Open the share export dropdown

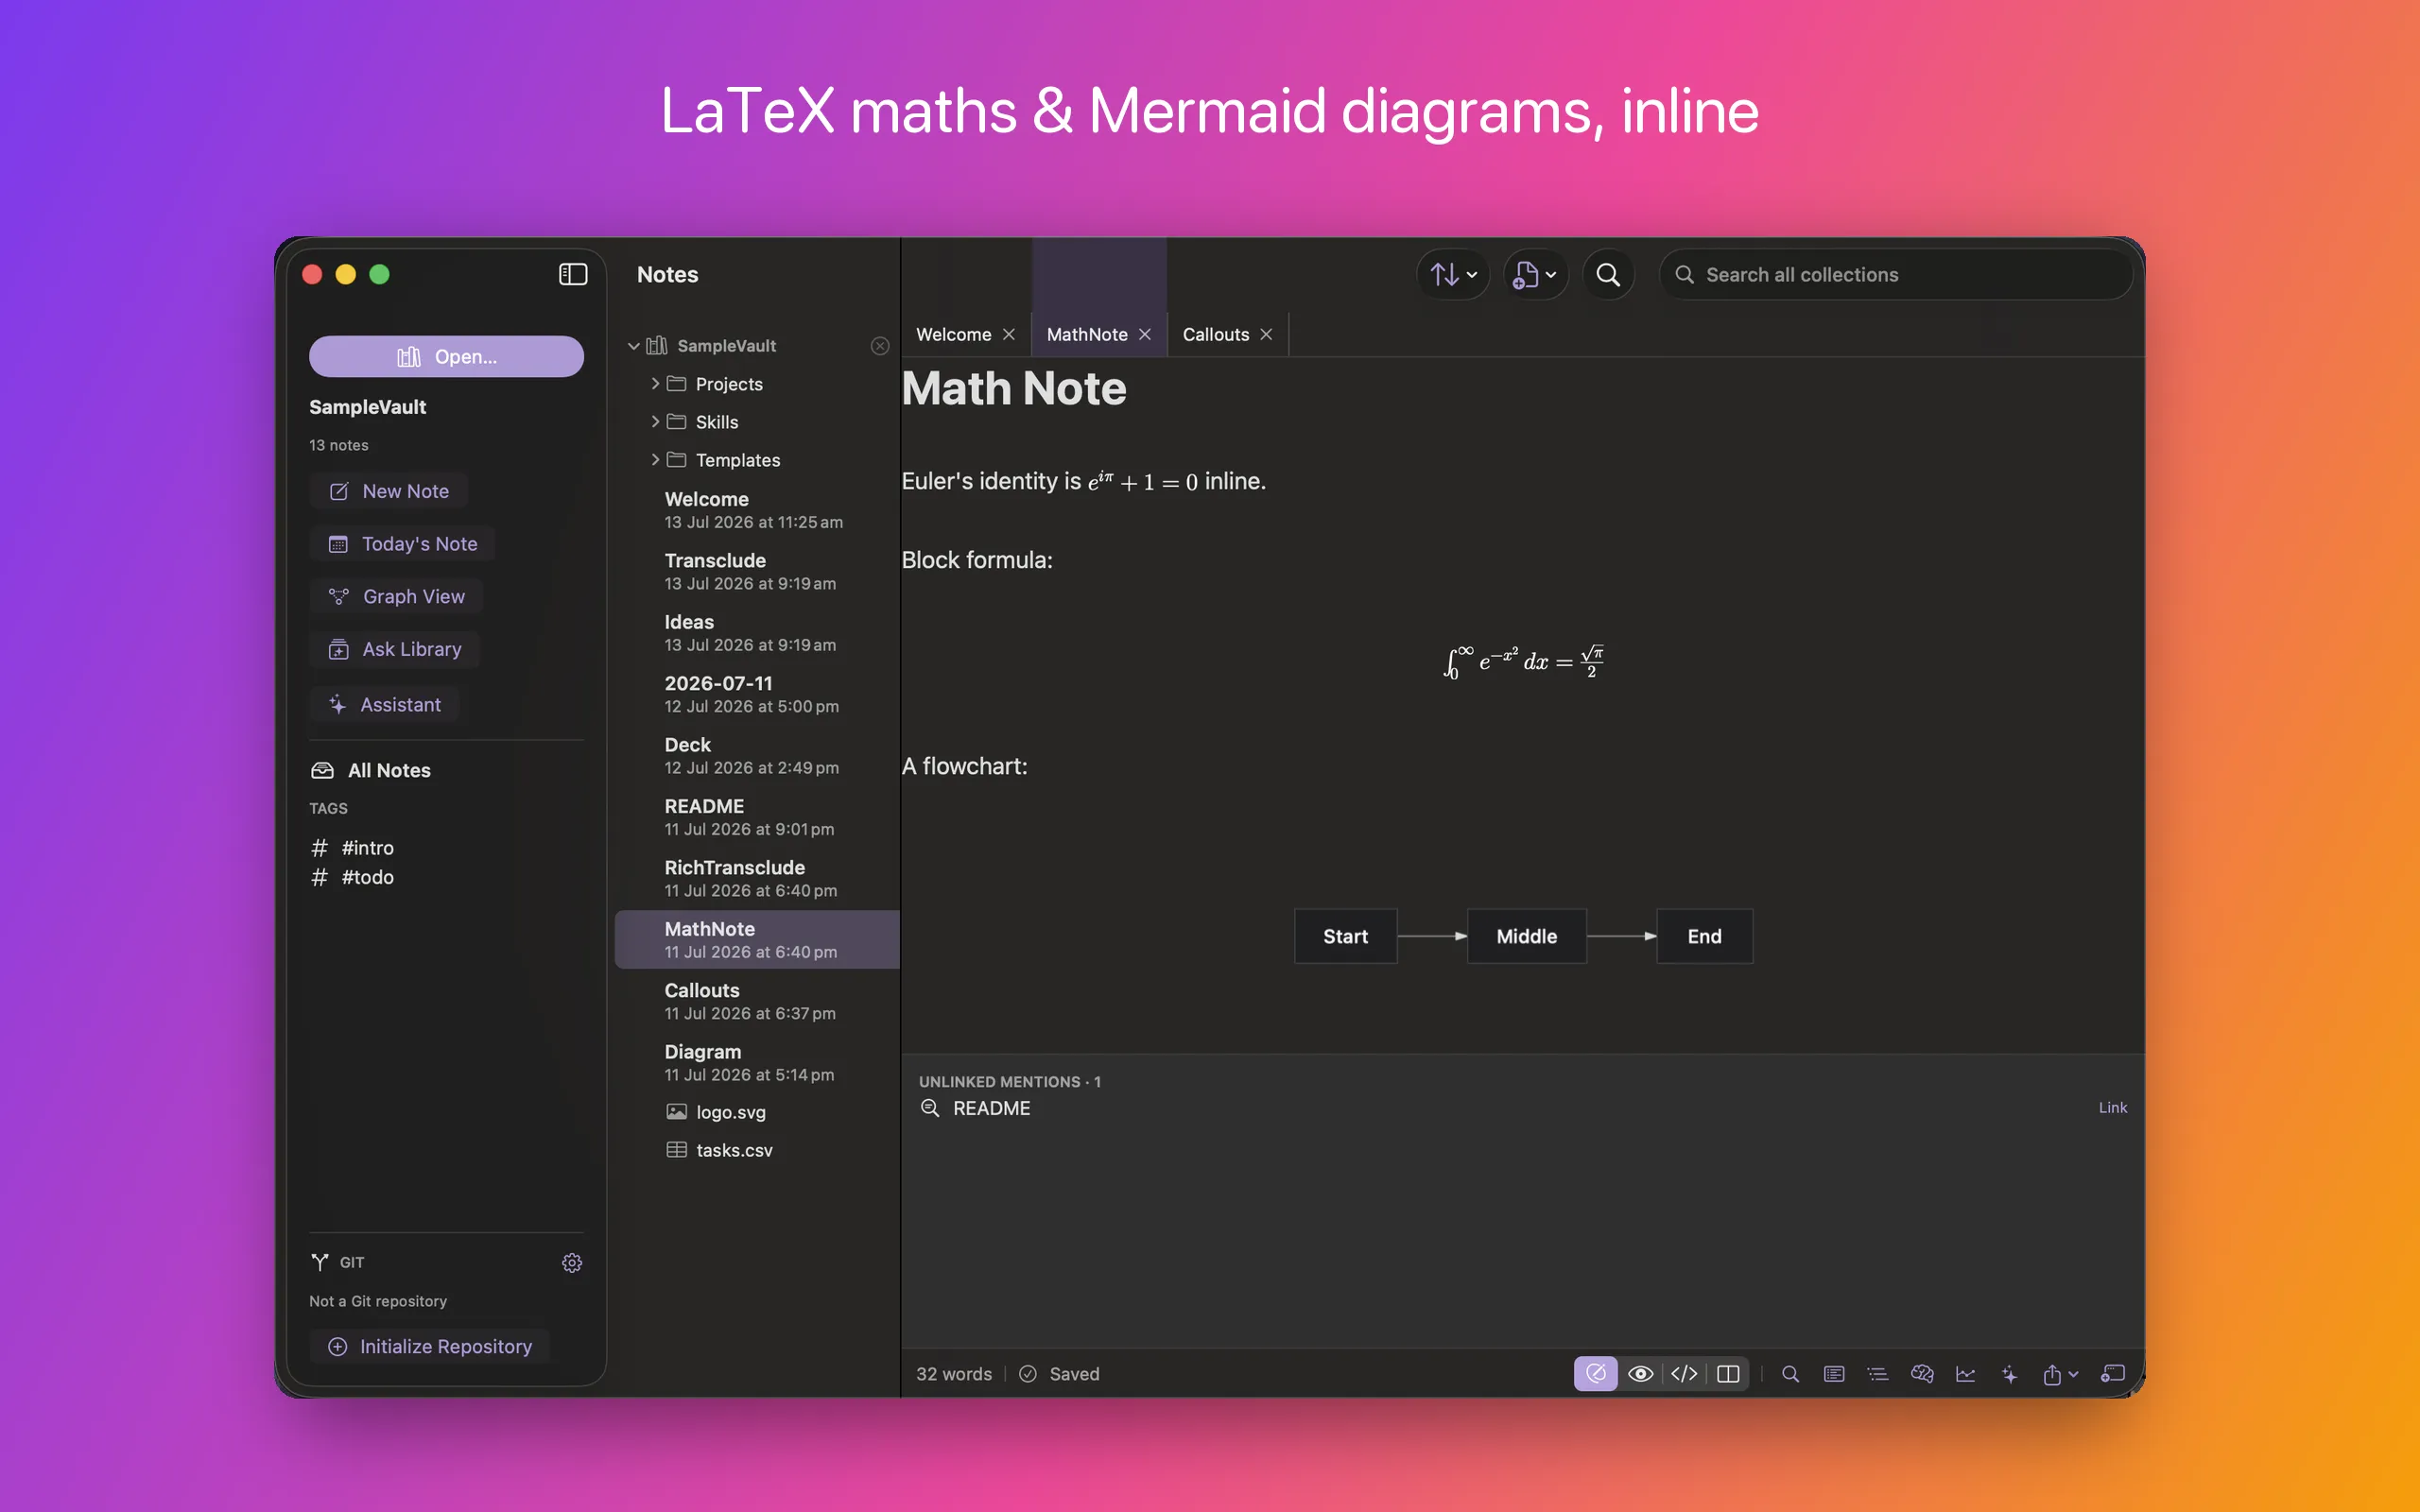[x=2060, y=1374]
